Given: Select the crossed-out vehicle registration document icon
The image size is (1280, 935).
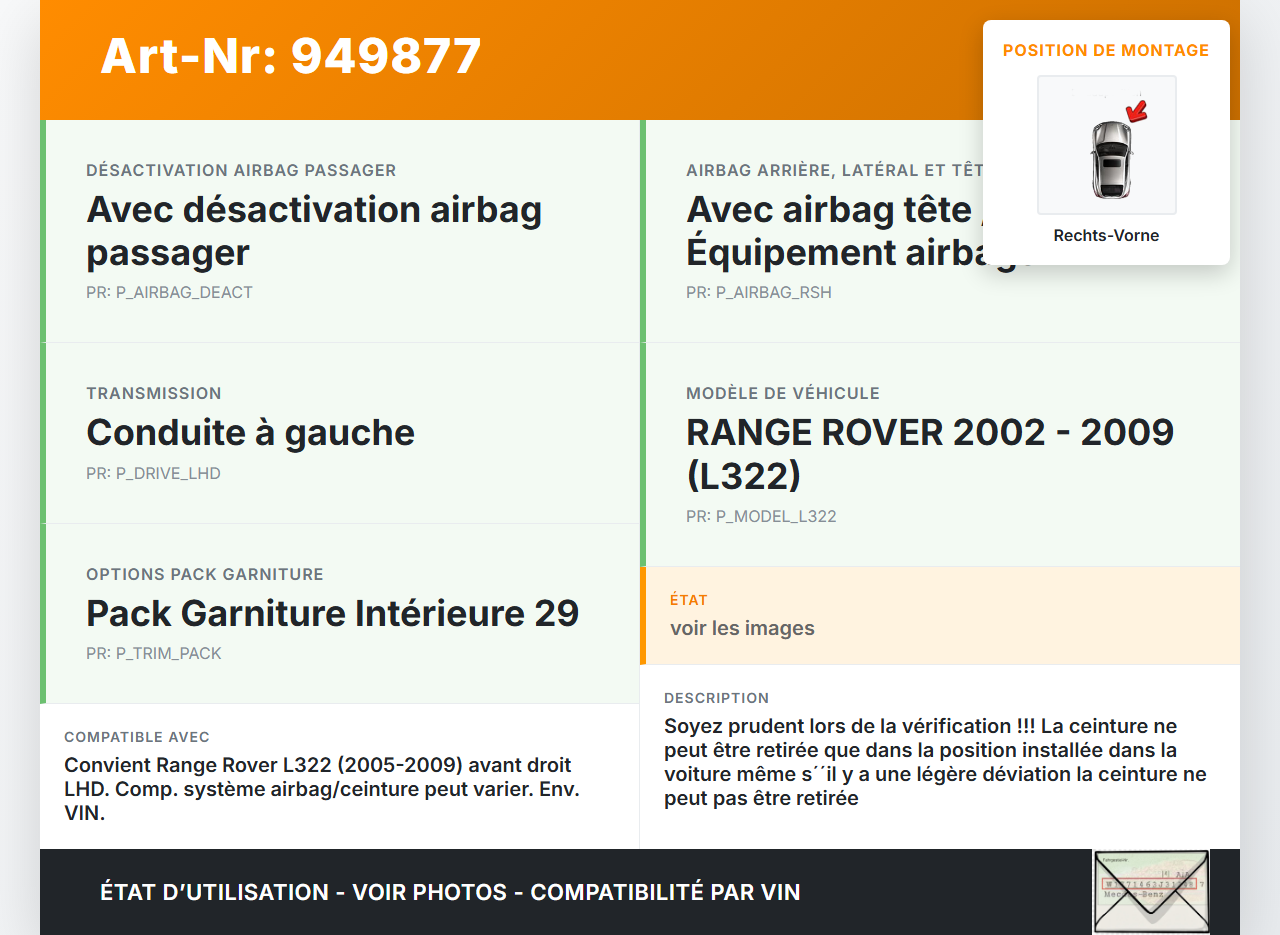Looking at the screenshot, I should [x=1151, y=891].
